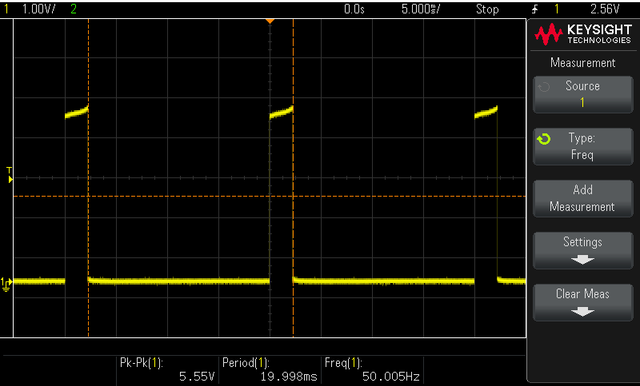This screenshot has height=386, width=640.
Task: Click the white arrow under Settings
Action: [582, 260]
